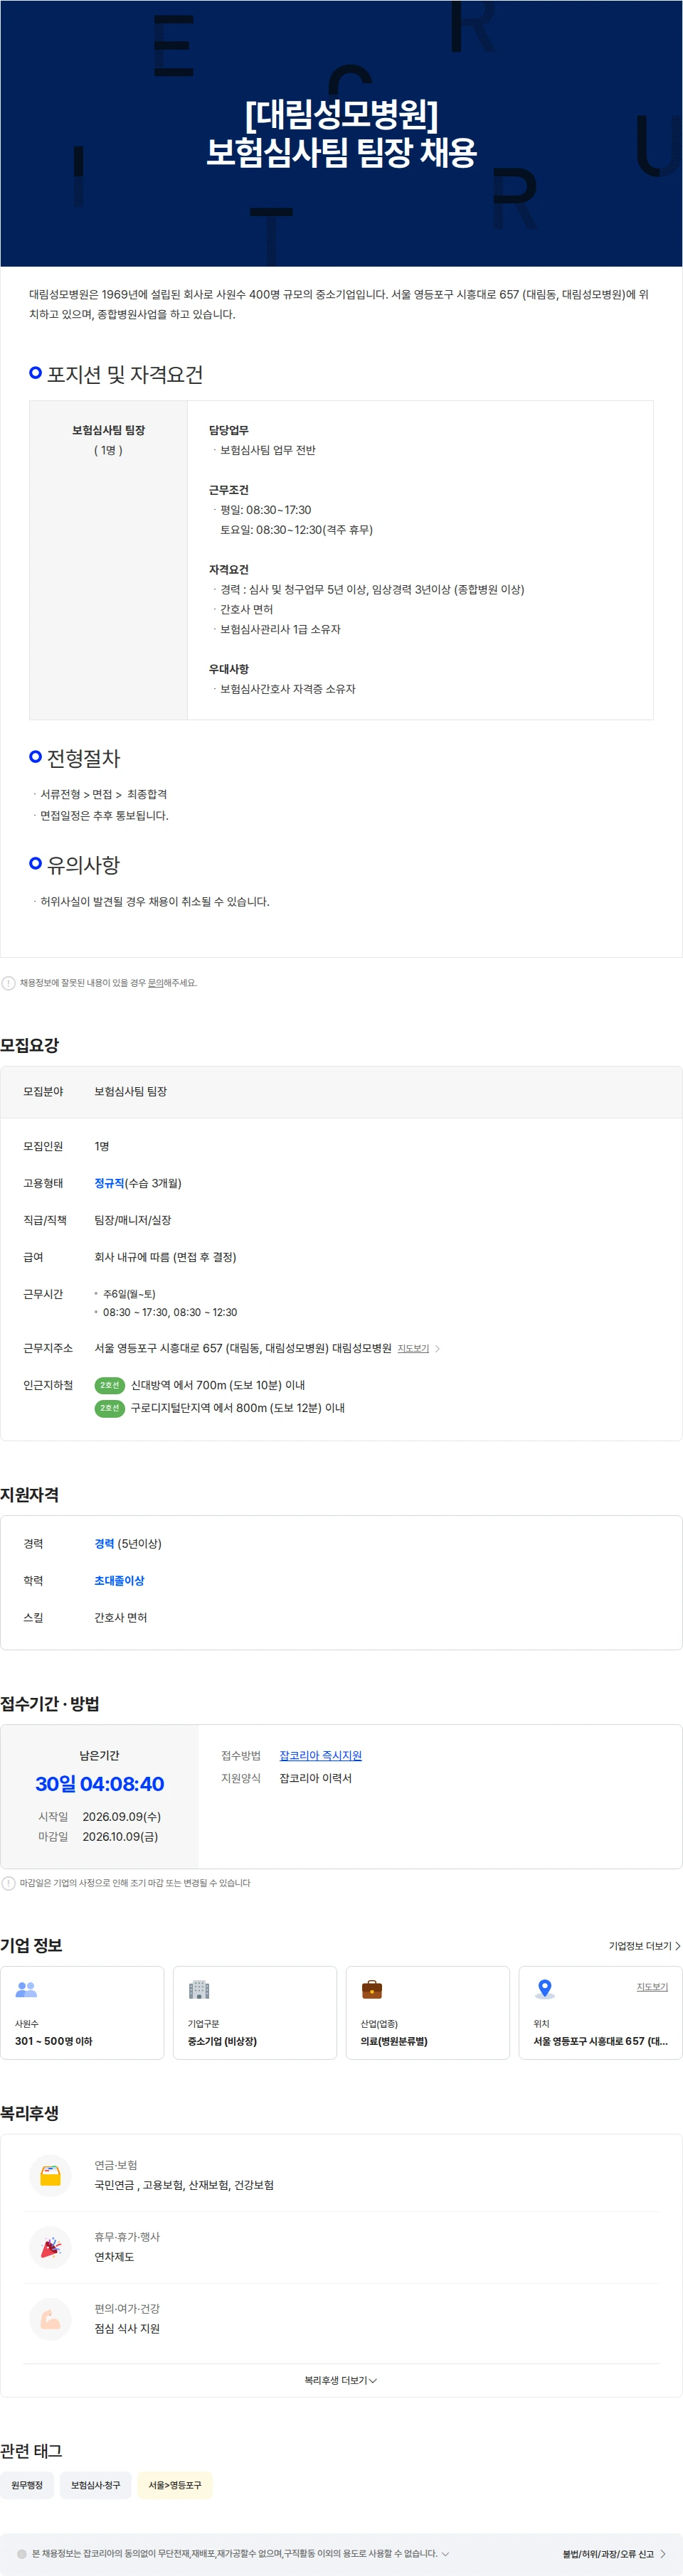This screenshot has height=2576, width=683.
Task: Click the deadline 2026.10.09(금)
Action: coord(120,1836)
